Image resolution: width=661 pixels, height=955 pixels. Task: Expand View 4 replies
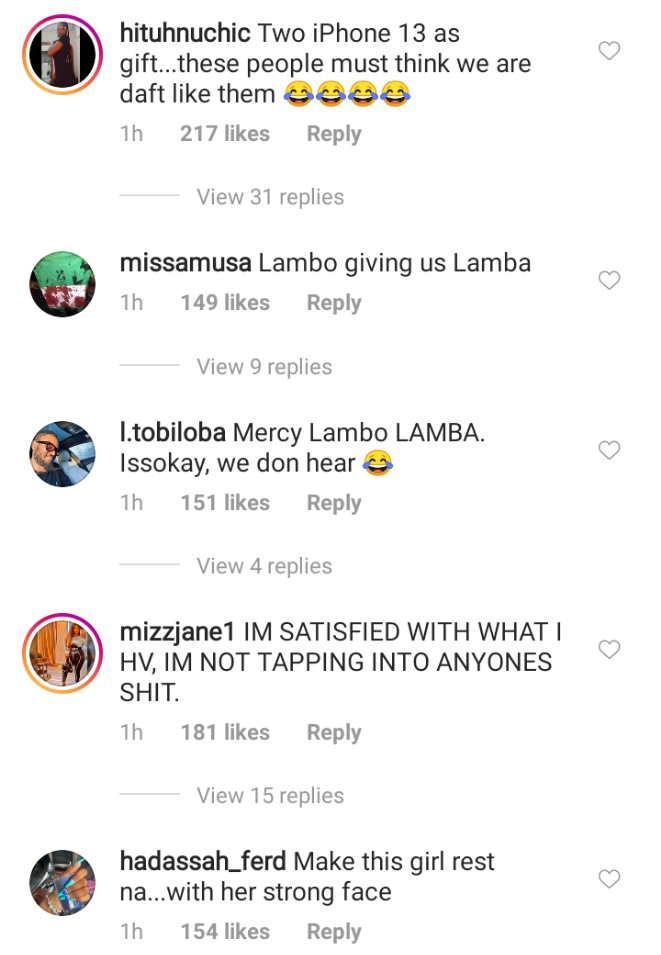pyautogui.click(x=264, y=566)
